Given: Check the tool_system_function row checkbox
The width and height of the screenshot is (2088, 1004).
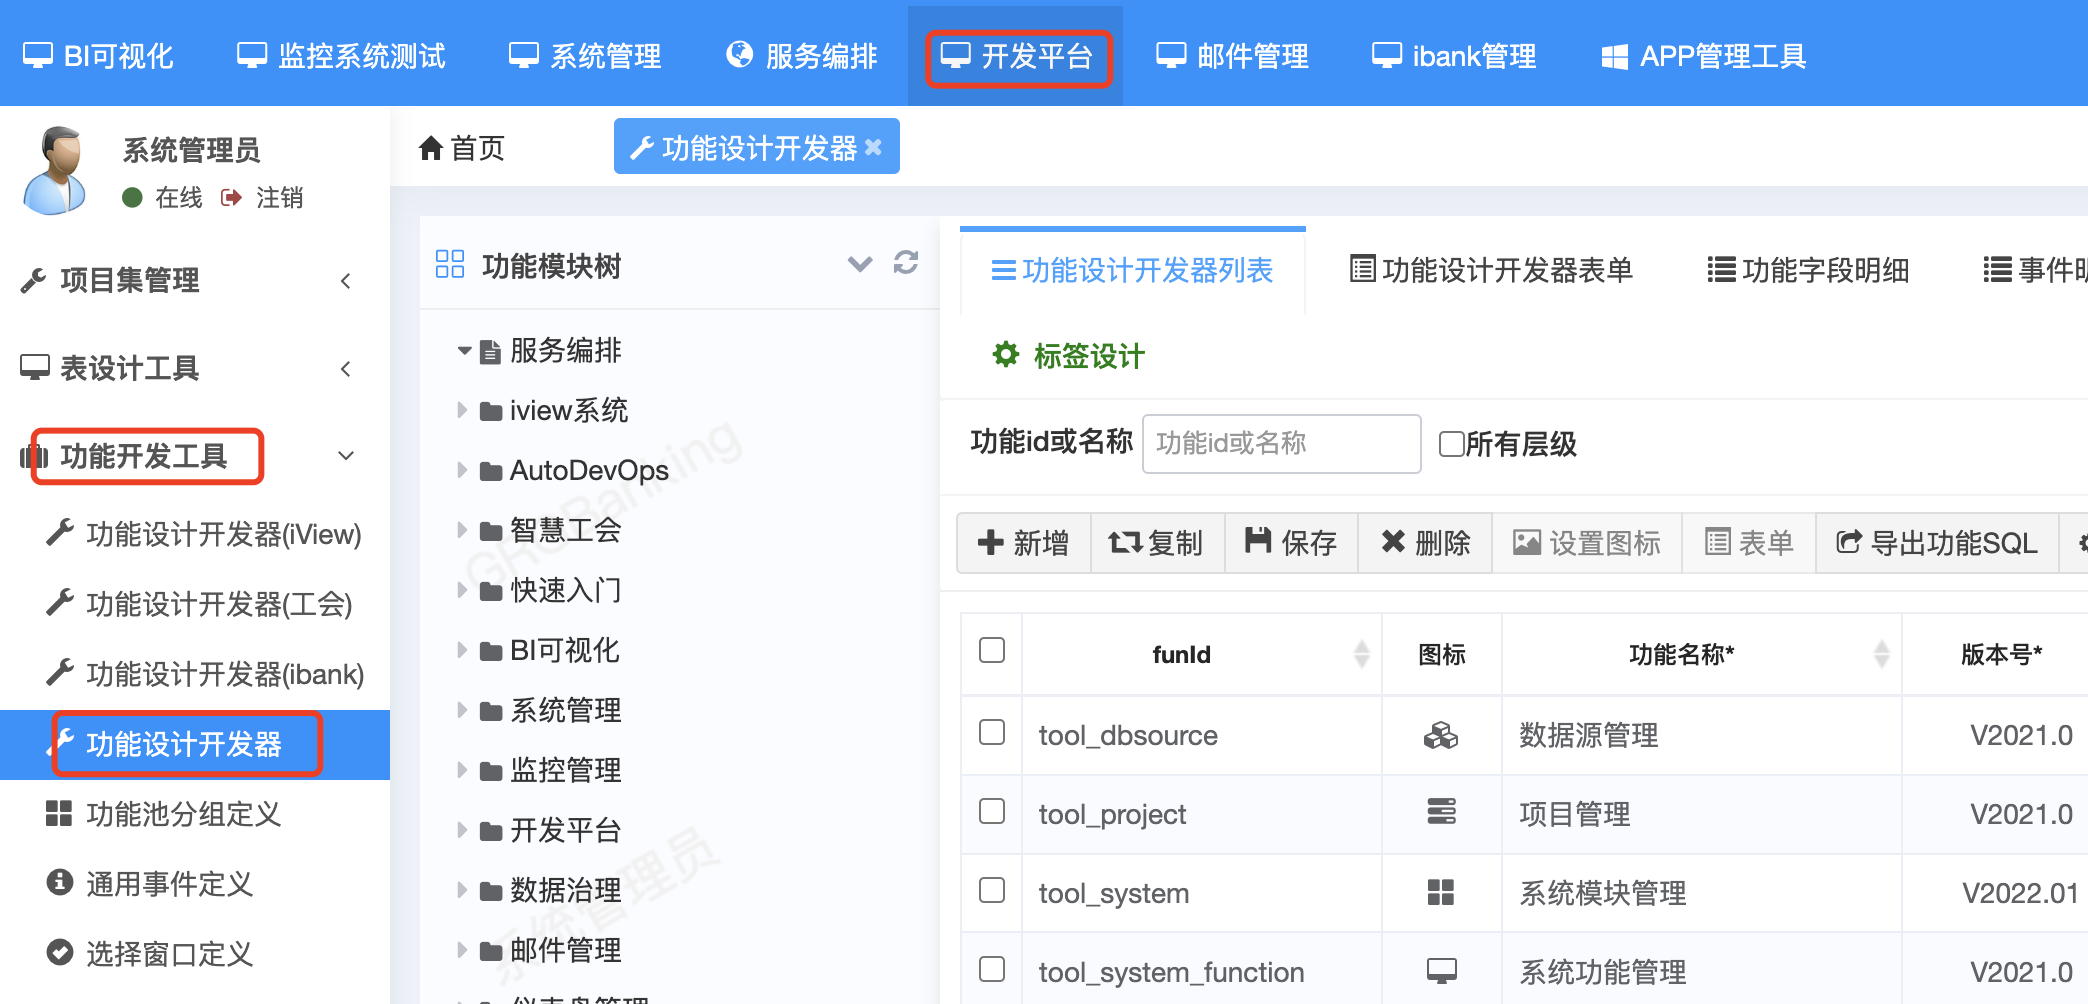Looking at the screenshot, I should (992, 969).
